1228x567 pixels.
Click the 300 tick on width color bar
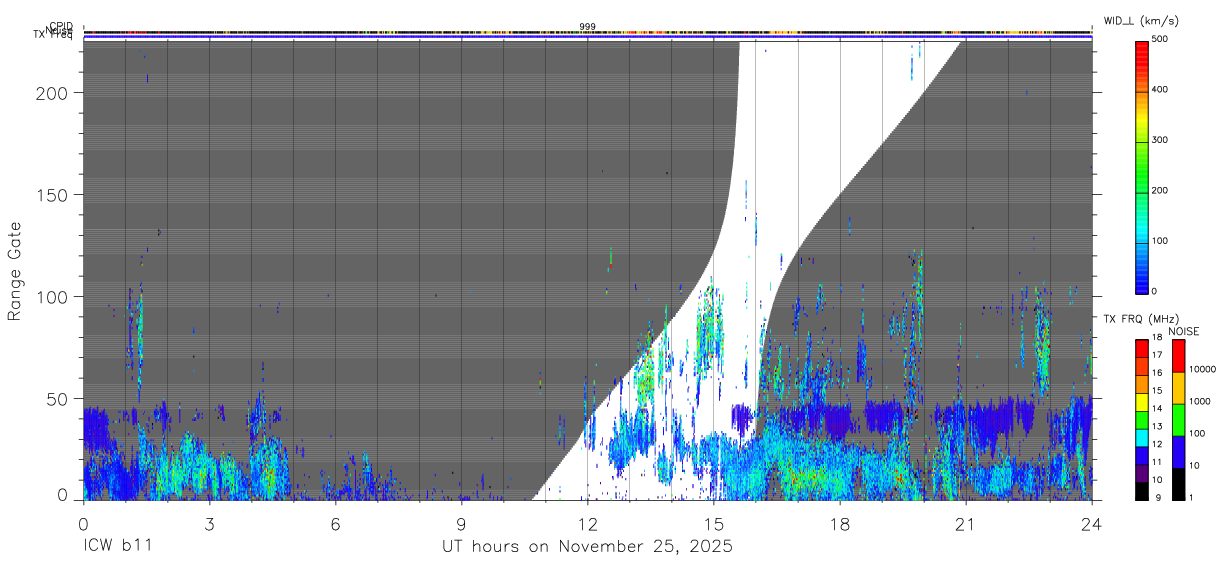pyautogui.click(x=1161, y=140)
